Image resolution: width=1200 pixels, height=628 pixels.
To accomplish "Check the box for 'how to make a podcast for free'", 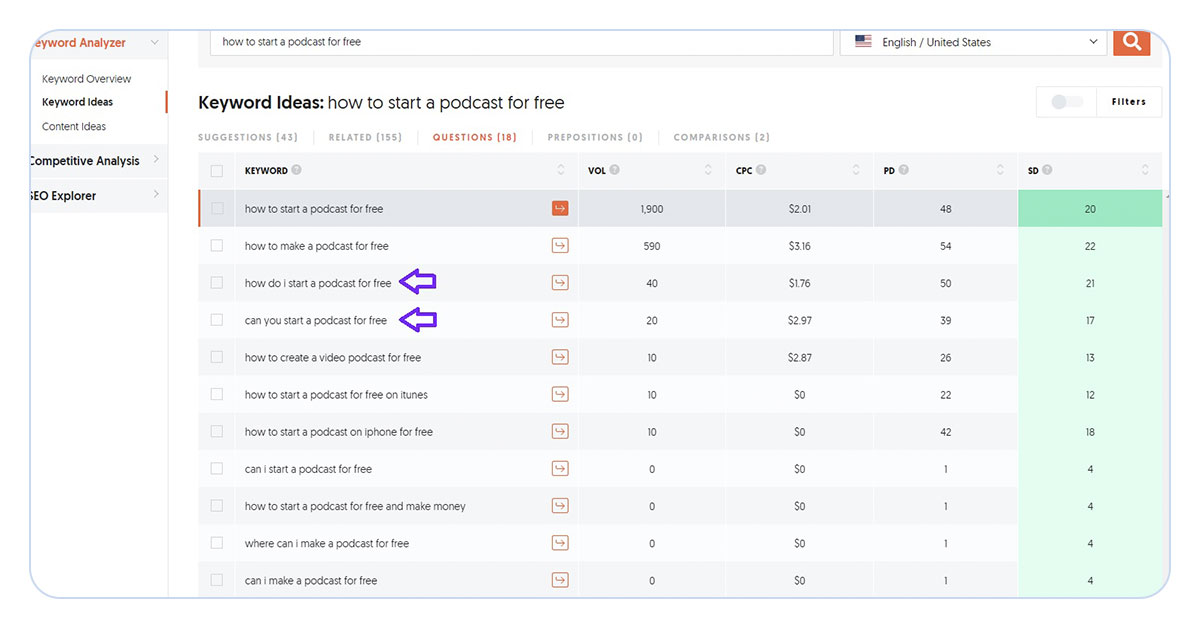I will 217,245.
